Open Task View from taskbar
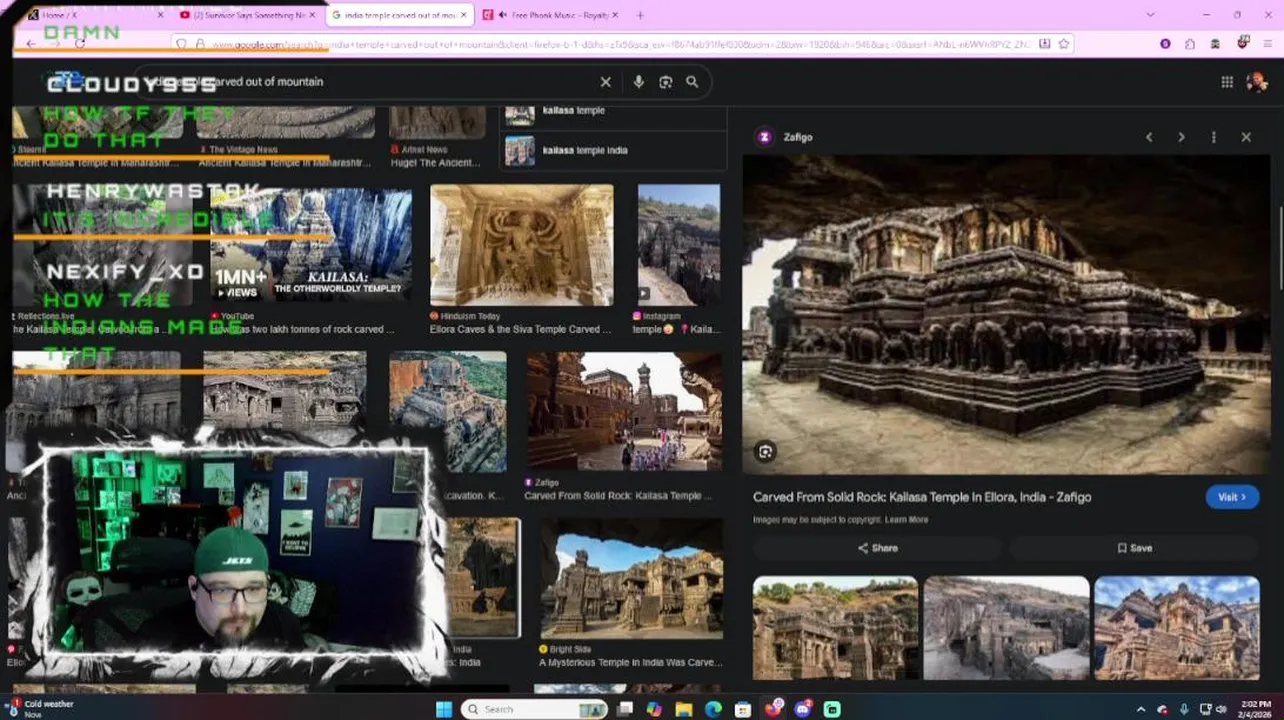 (625, 709)
